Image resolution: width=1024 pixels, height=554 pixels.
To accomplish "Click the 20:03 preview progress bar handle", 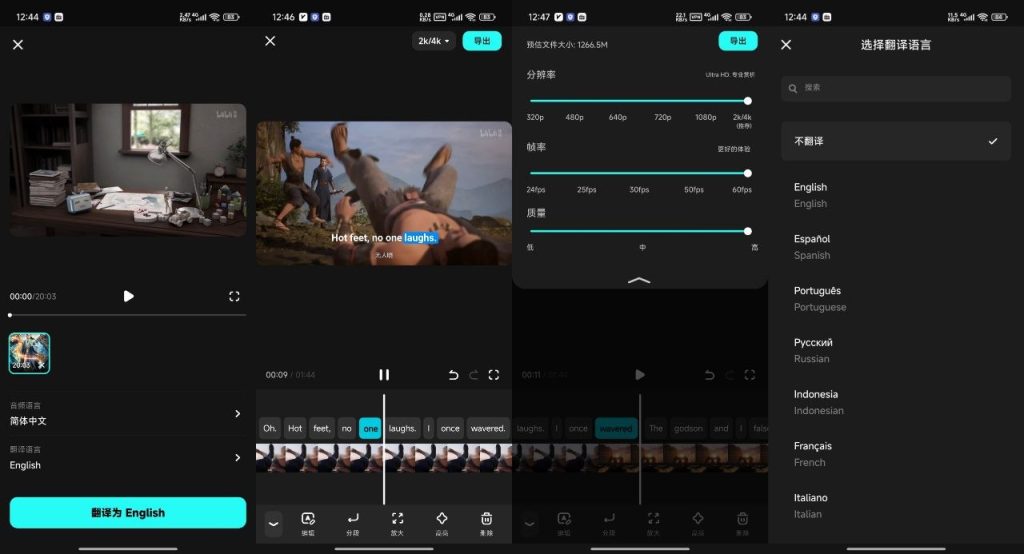I will (x=10, y=315).
